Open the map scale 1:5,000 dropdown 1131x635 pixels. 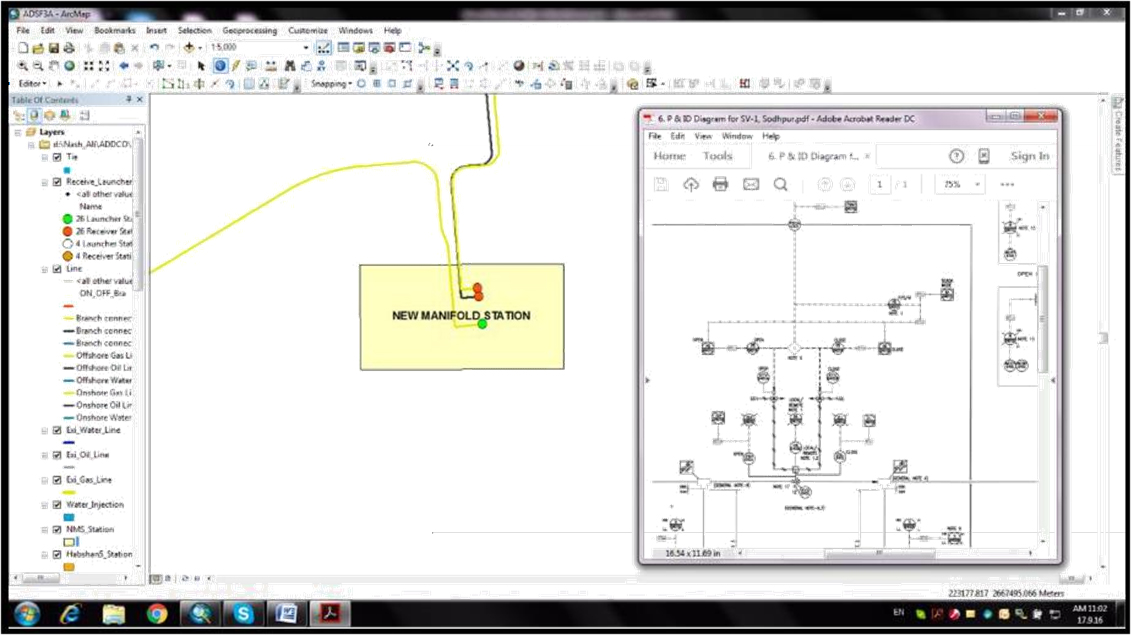[306, 48]
